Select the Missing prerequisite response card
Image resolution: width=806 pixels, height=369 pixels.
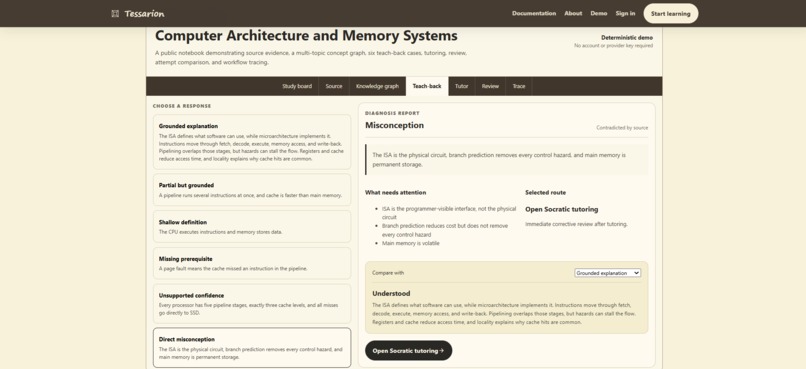pos(252,263)
